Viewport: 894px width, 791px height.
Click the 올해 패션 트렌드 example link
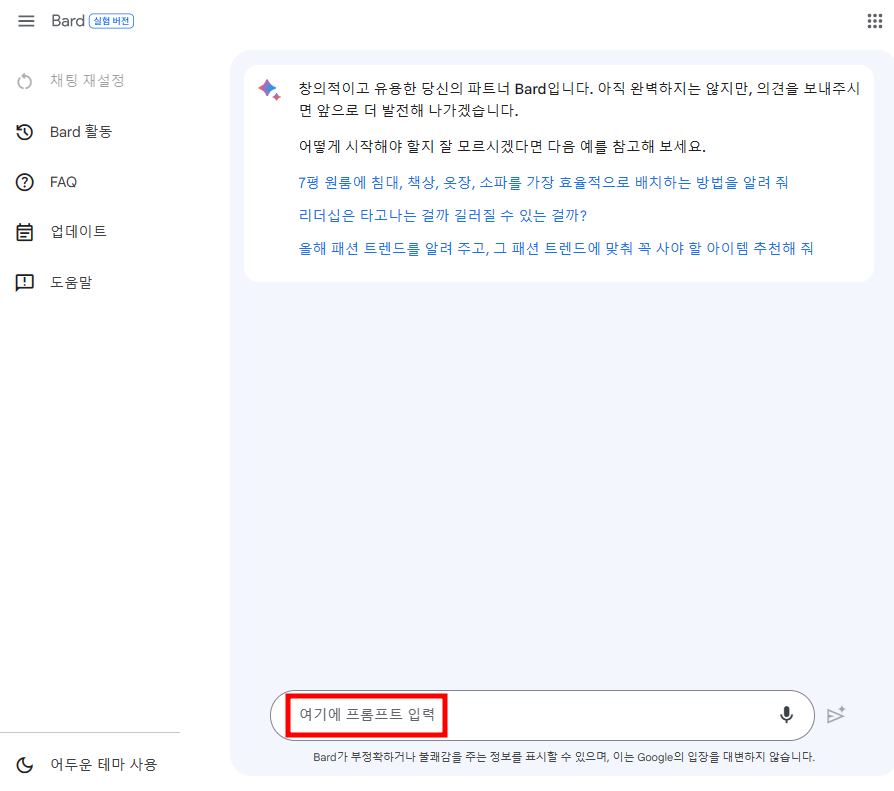pyautogui.click(x=556, y=249)
